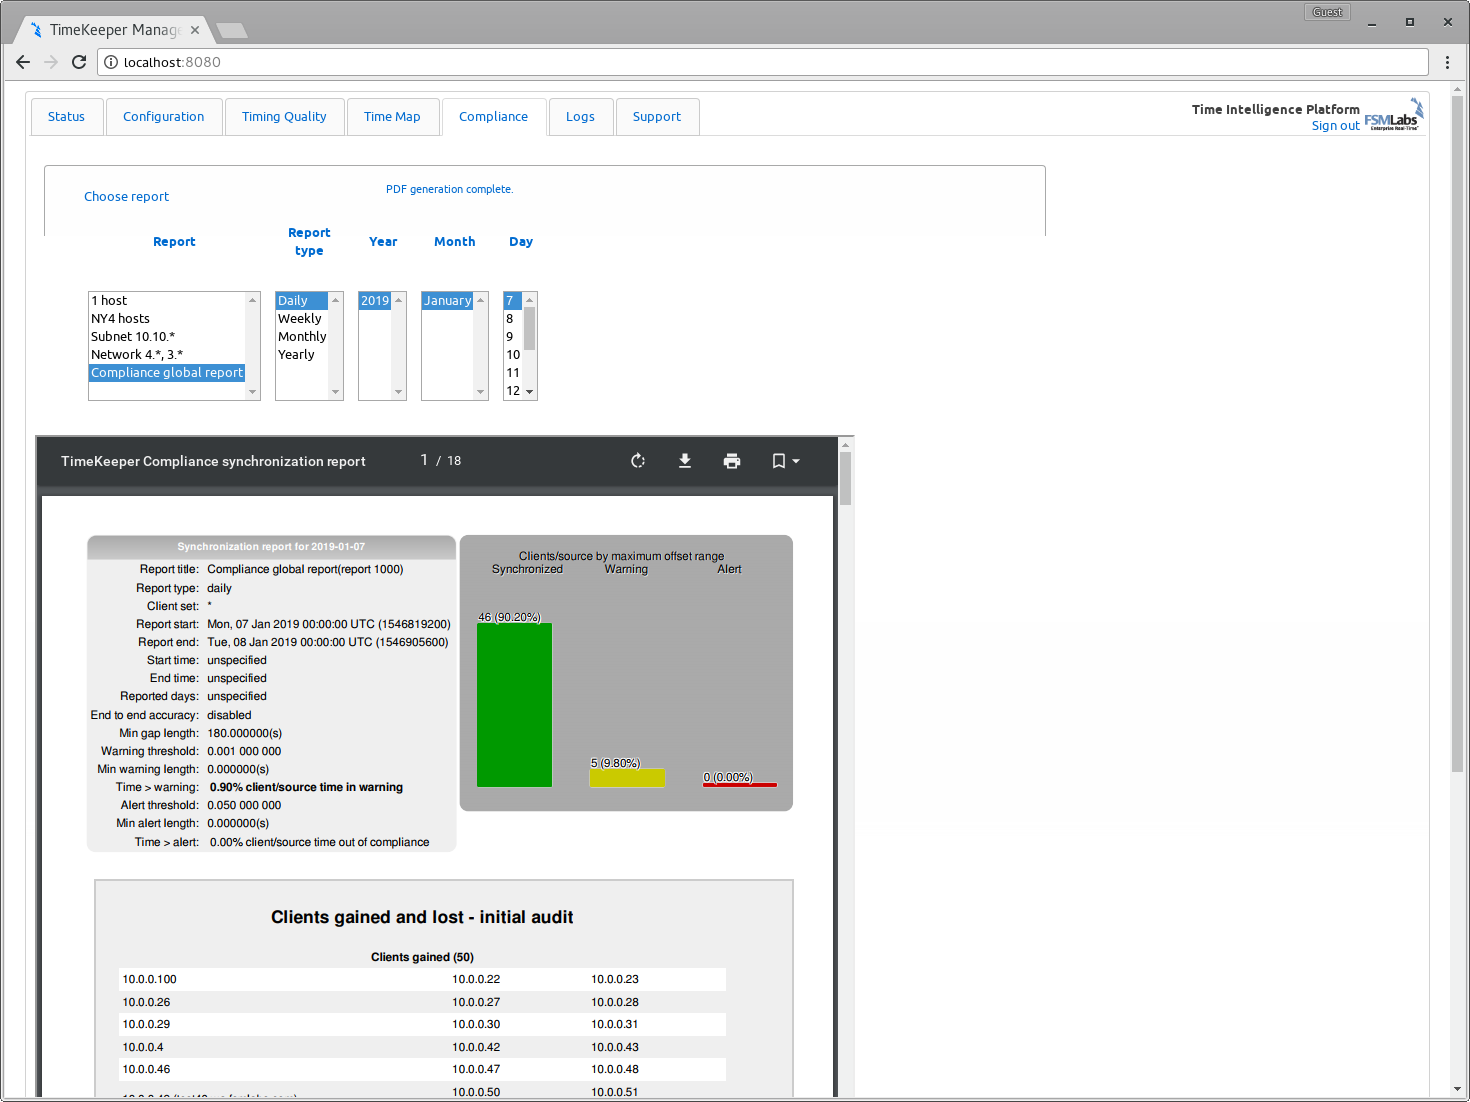1470x1102 pixels.
Task: Click the yellow Warning bar
Action: [627, 778]
